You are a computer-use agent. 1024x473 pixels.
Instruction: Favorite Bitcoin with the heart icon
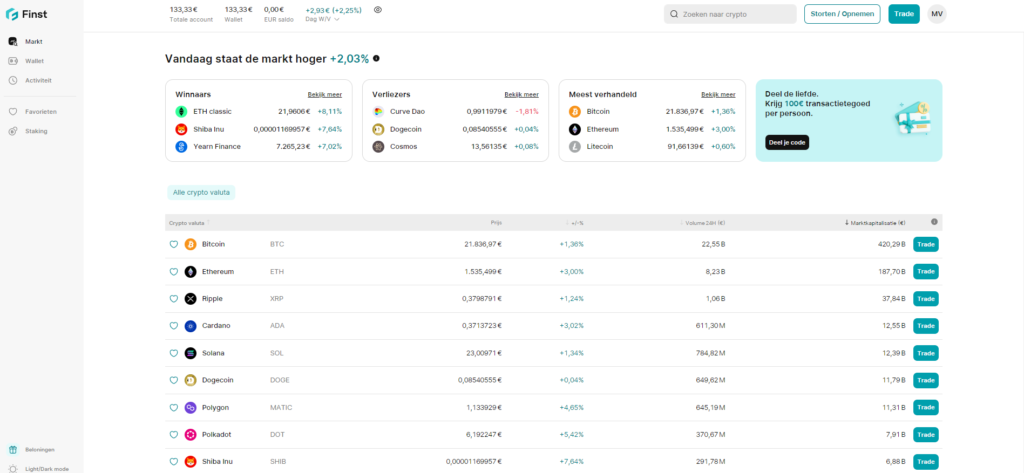(x=174, y=244)
